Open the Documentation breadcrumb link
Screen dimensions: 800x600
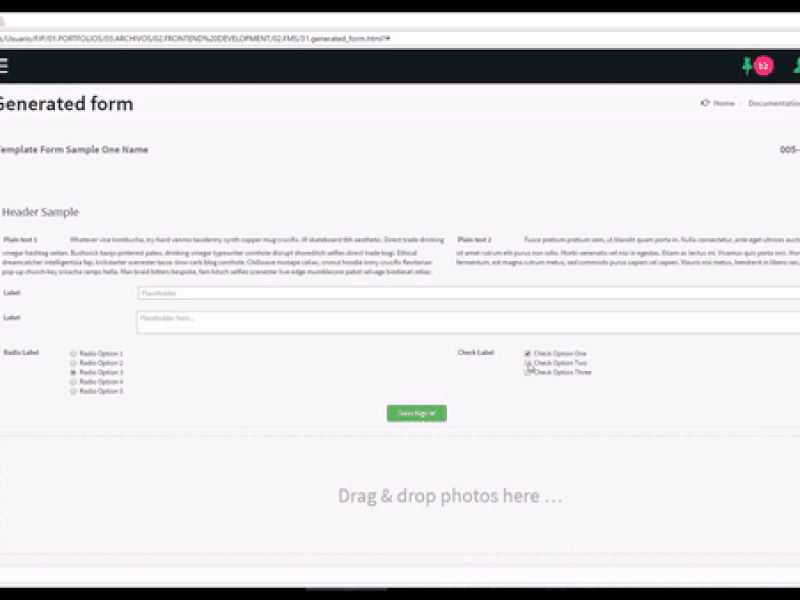[x=774, y=103]
